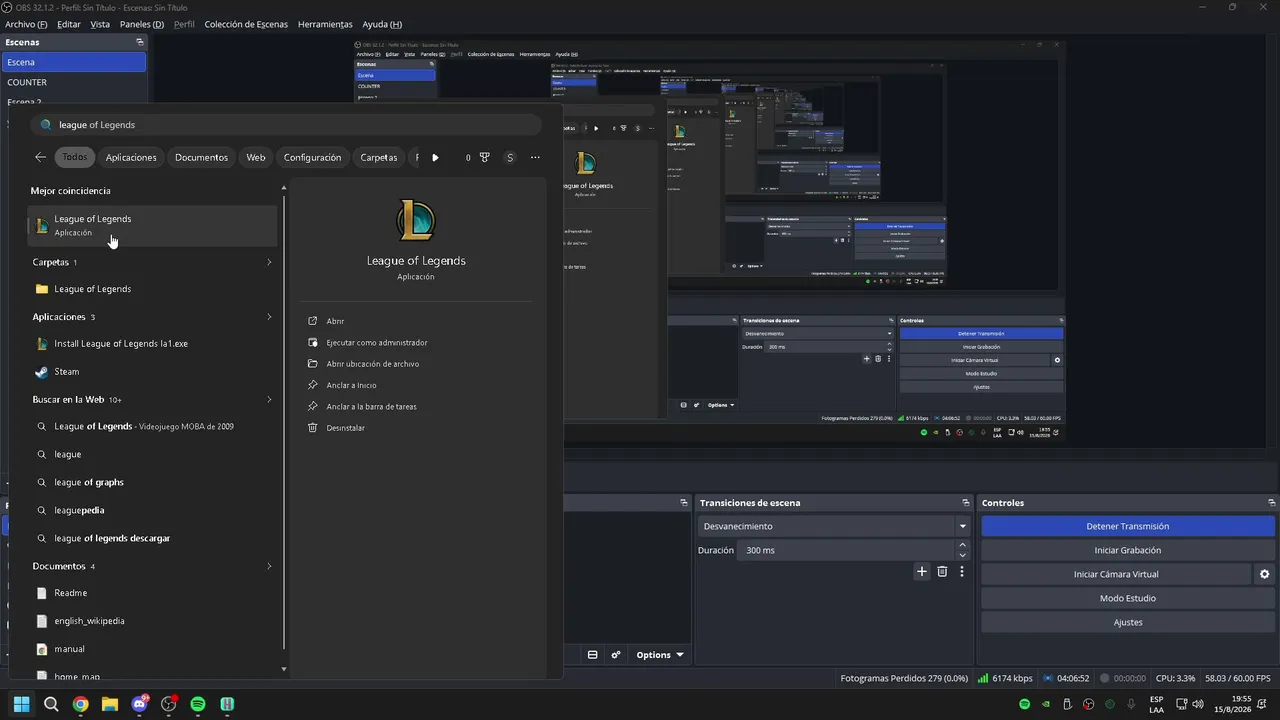
Task: Click the Duración 300 ms field
Action: (847, 550)
